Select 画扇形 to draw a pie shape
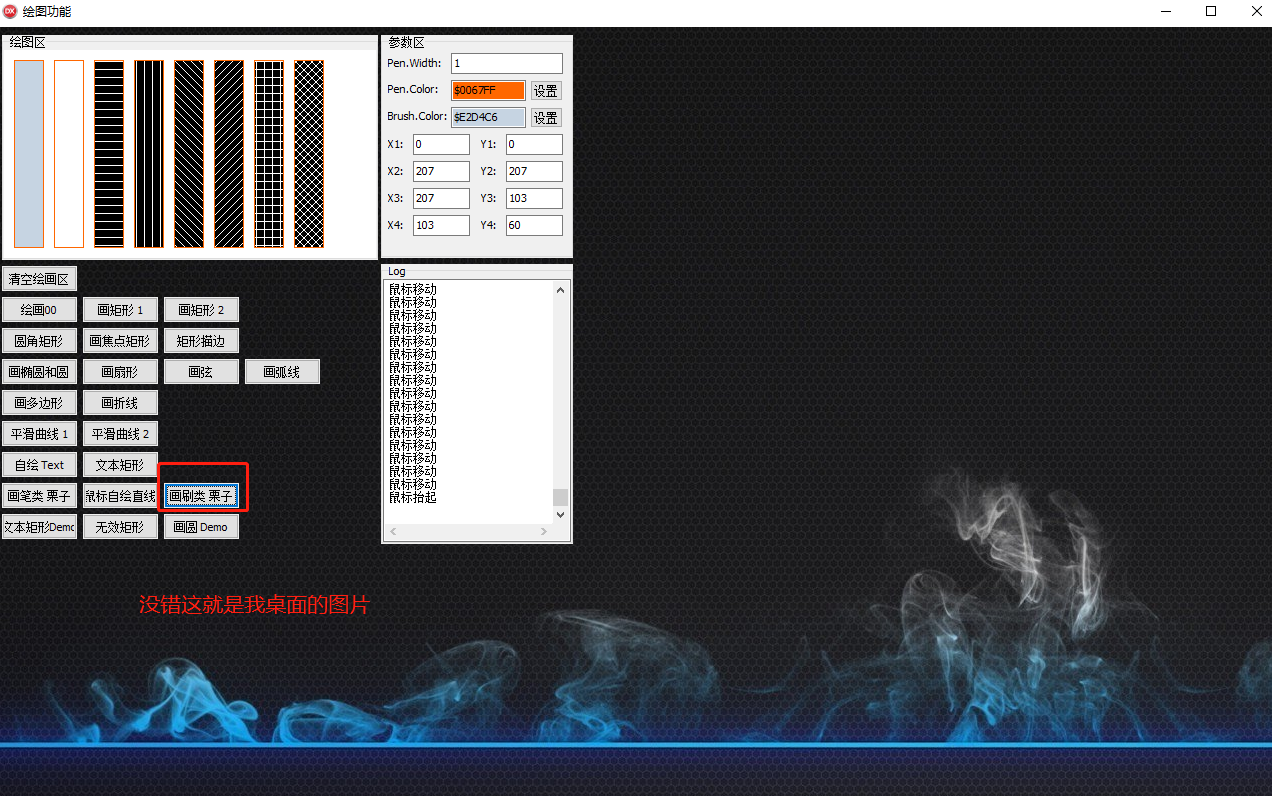The height and width of the screenshot is (796, 1272). coord(119,371)
